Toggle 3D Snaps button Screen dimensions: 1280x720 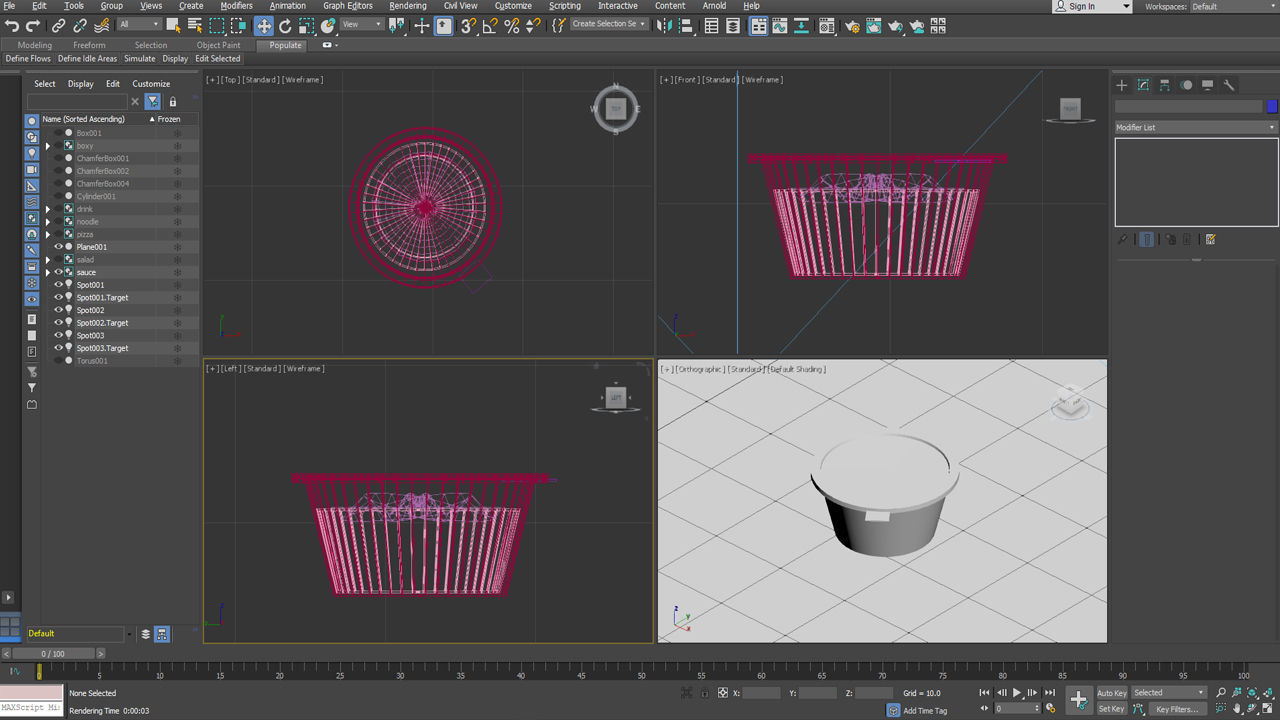click(x=467, y=25)
